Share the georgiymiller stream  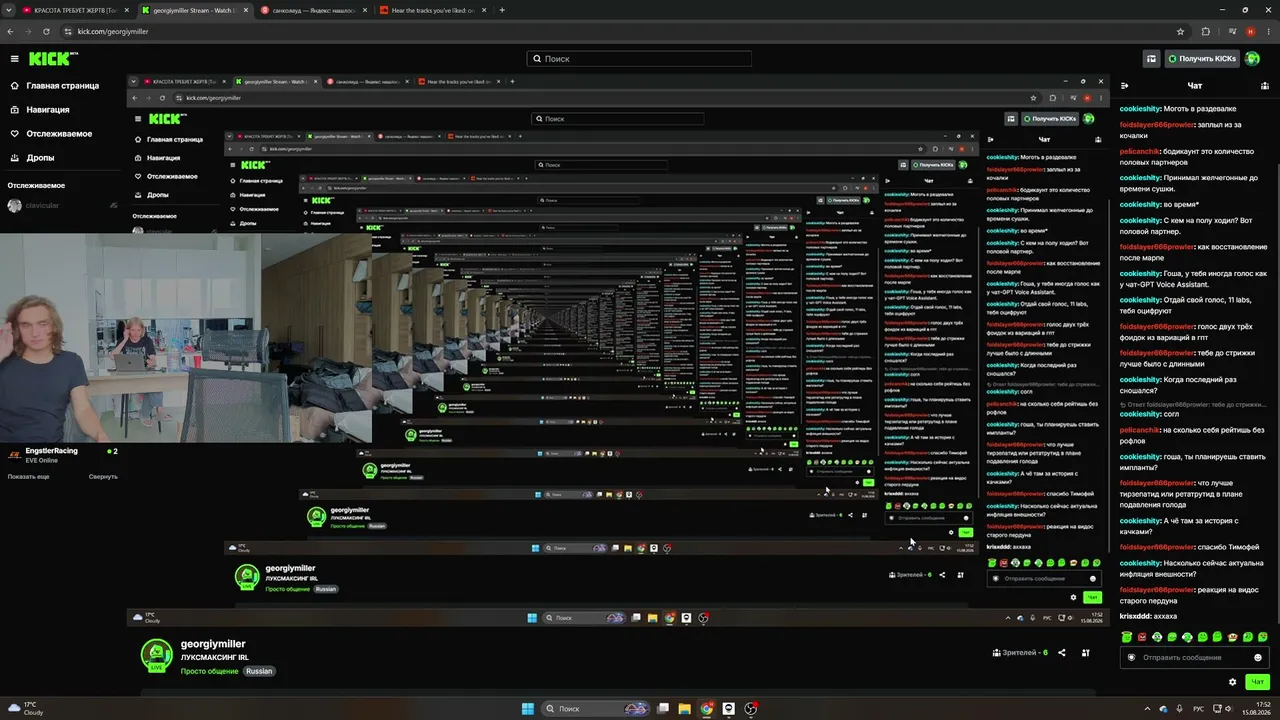click(x=1061, y=653)
